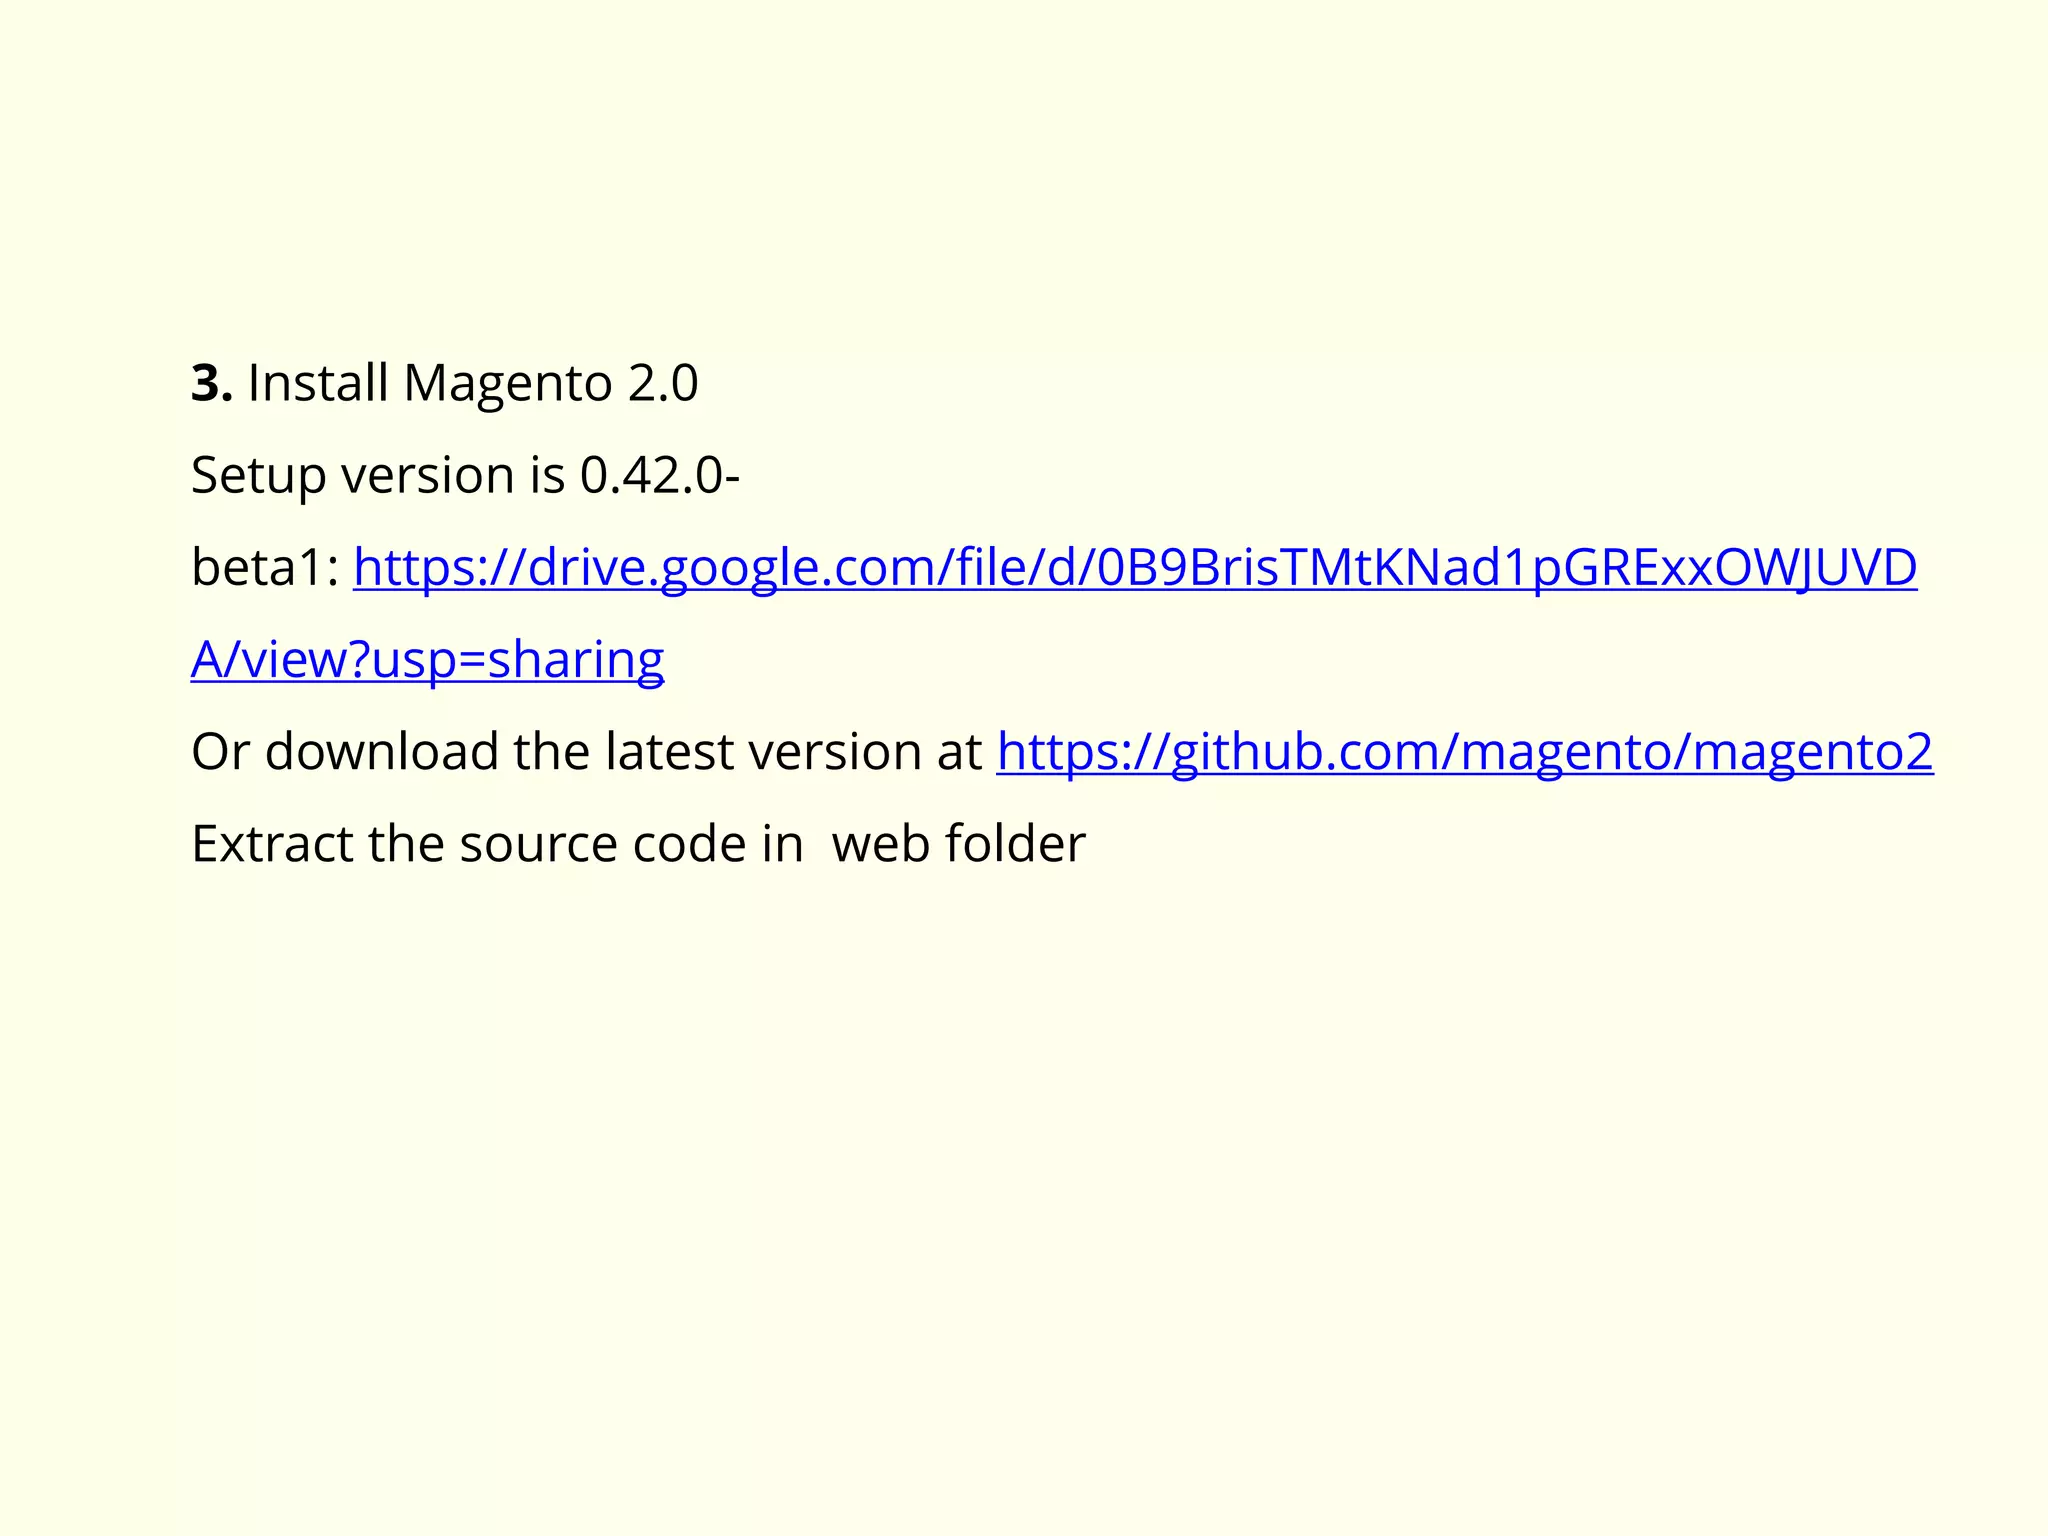
Task: Open the GitHub magento2 repository link
Action: tap(1465, 752)
